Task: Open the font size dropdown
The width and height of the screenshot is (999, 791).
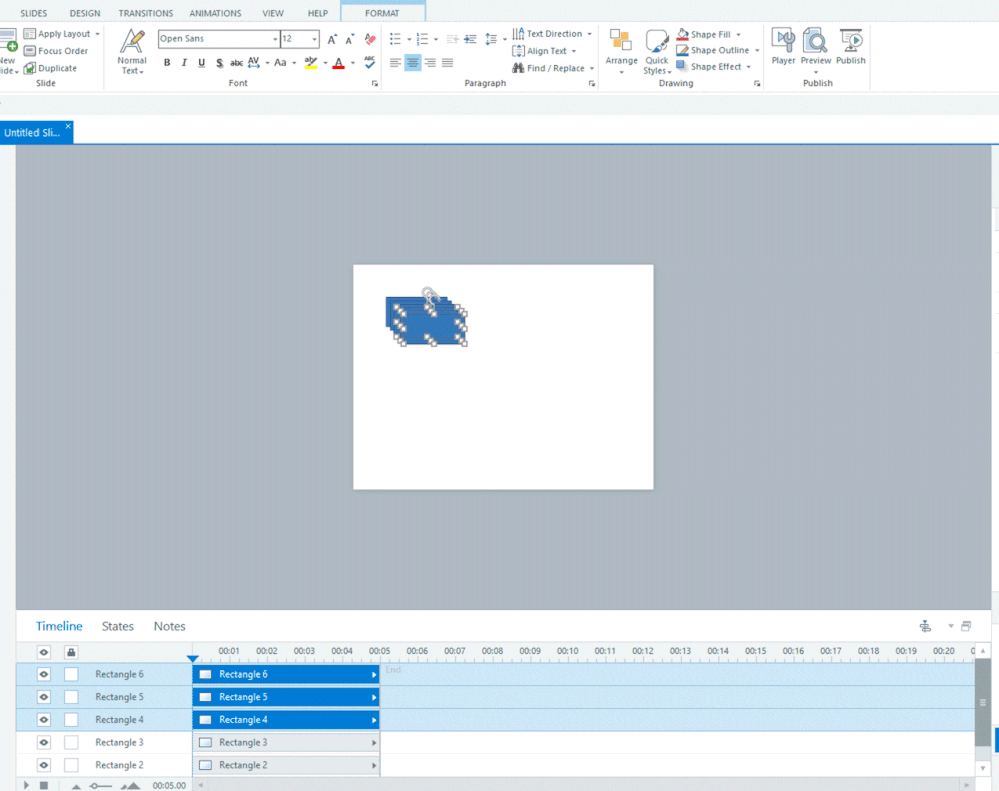Action: [x=314, y=39]
